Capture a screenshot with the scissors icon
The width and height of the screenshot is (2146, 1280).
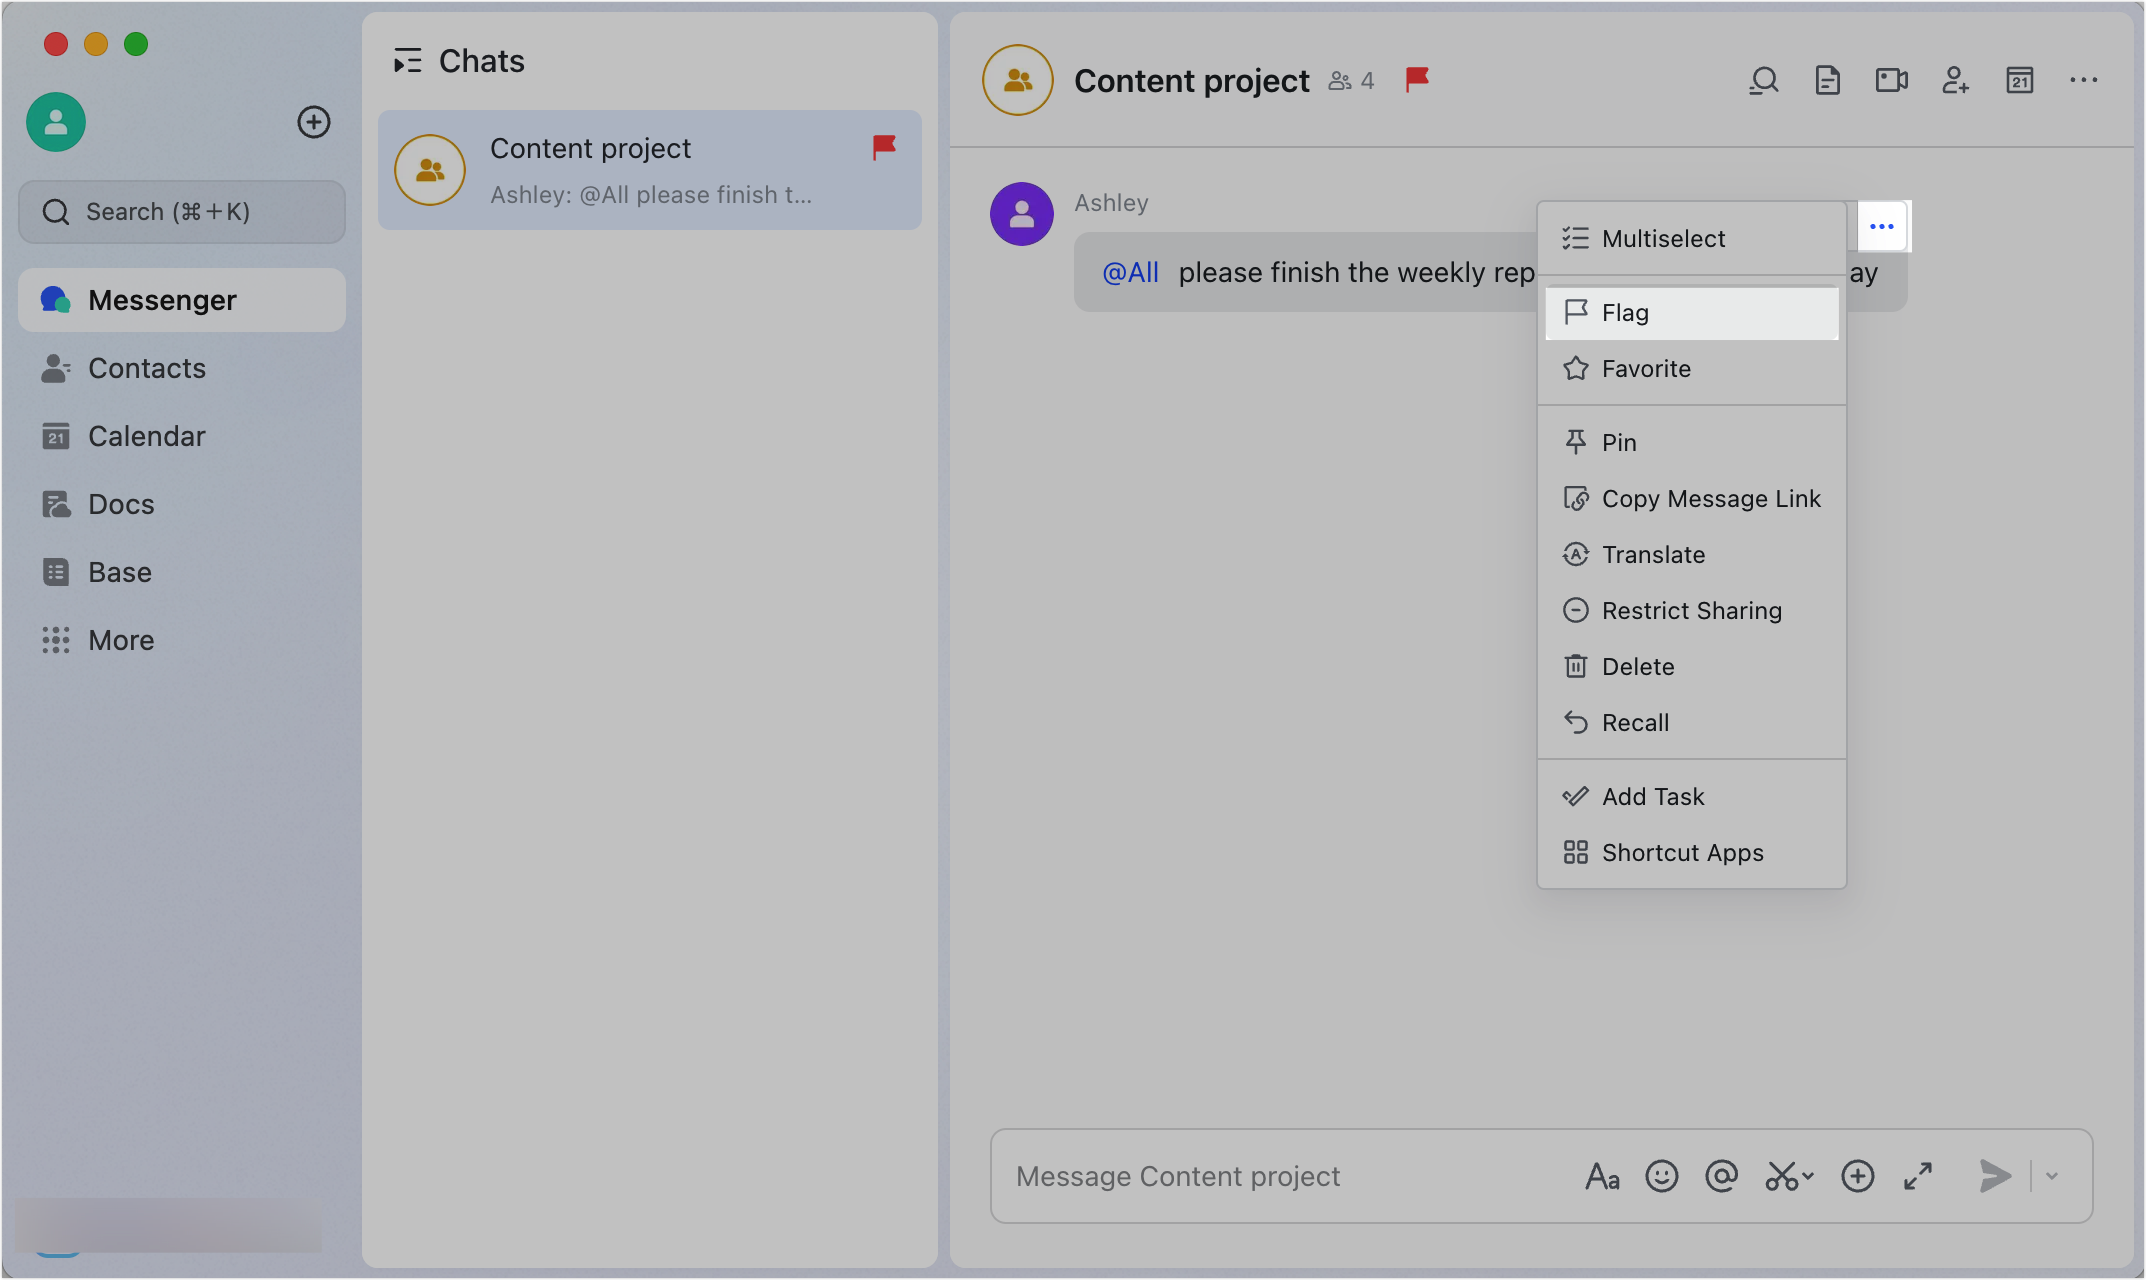[x=1783, y=1176]
